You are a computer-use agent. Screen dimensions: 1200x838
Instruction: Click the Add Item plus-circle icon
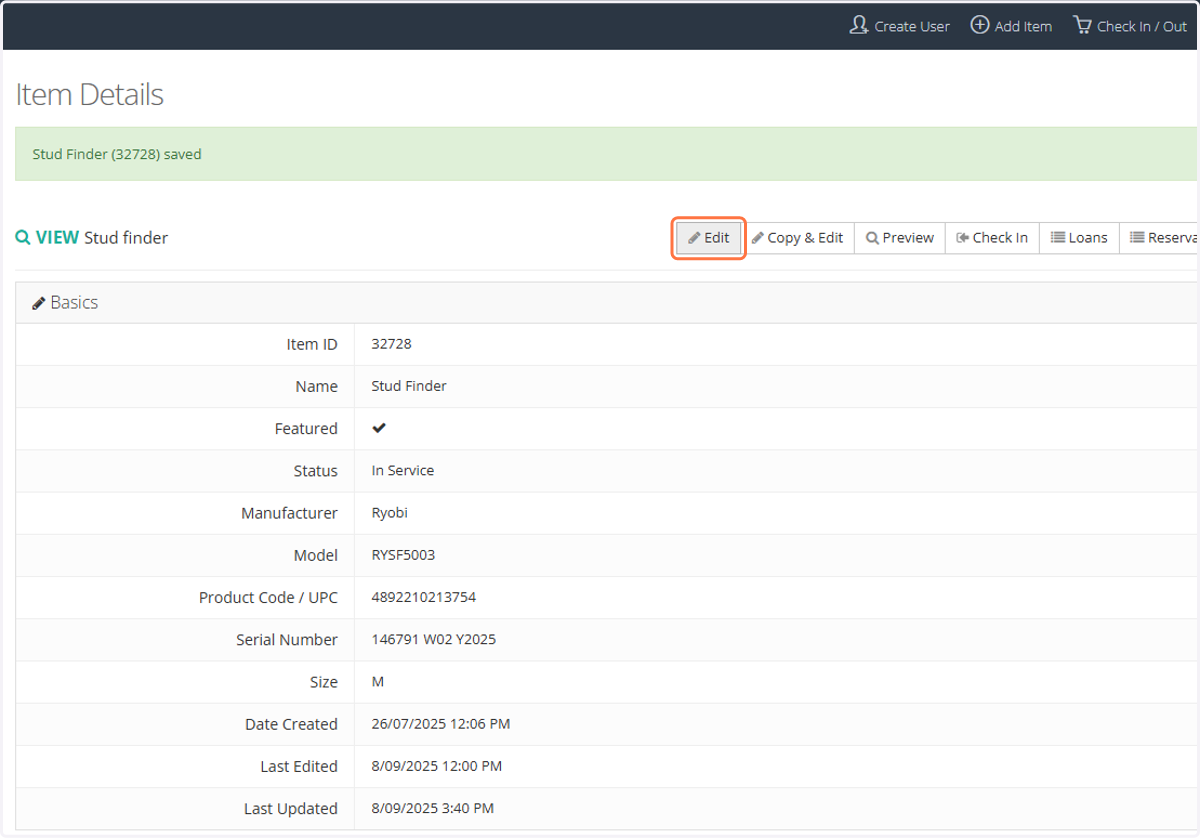click(980, 25)
